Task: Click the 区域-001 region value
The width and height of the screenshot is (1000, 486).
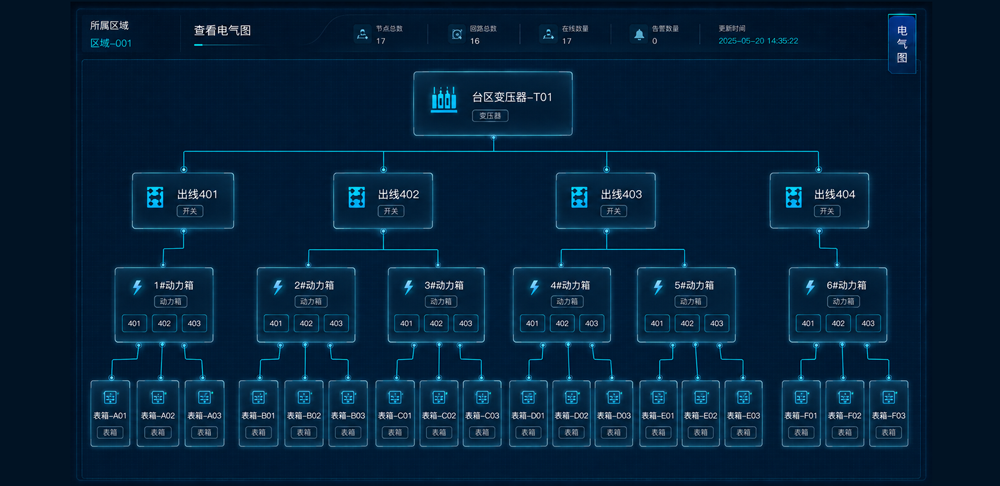Action: (x=111, y=43)
